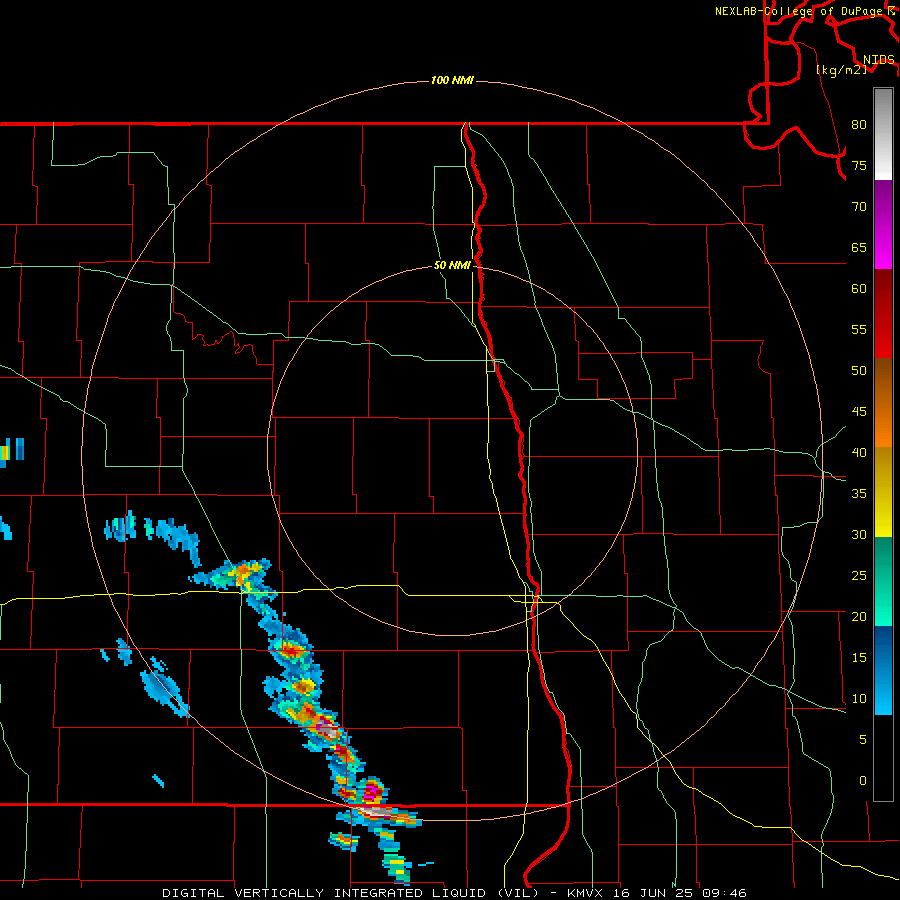Viewport: 900px width, 900px height.
Task: Click the 60 value on the scale
Action: click(859, 289)
